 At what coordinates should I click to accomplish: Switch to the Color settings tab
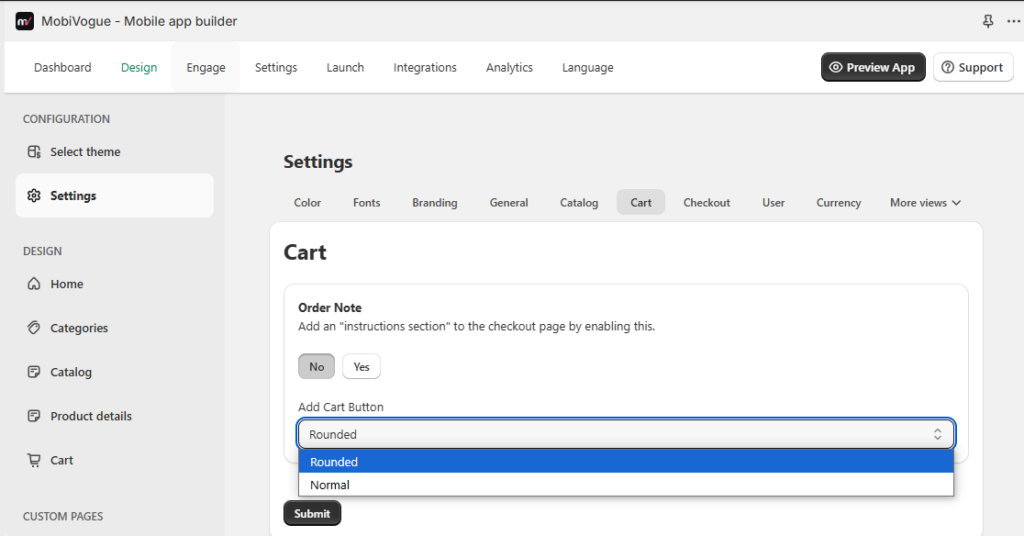(x=307, y=202)
